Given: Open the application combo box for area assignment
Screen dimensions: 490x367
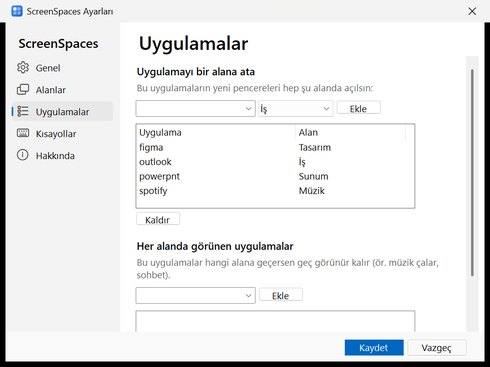Looking at the screenshot, I should (196, 109).
